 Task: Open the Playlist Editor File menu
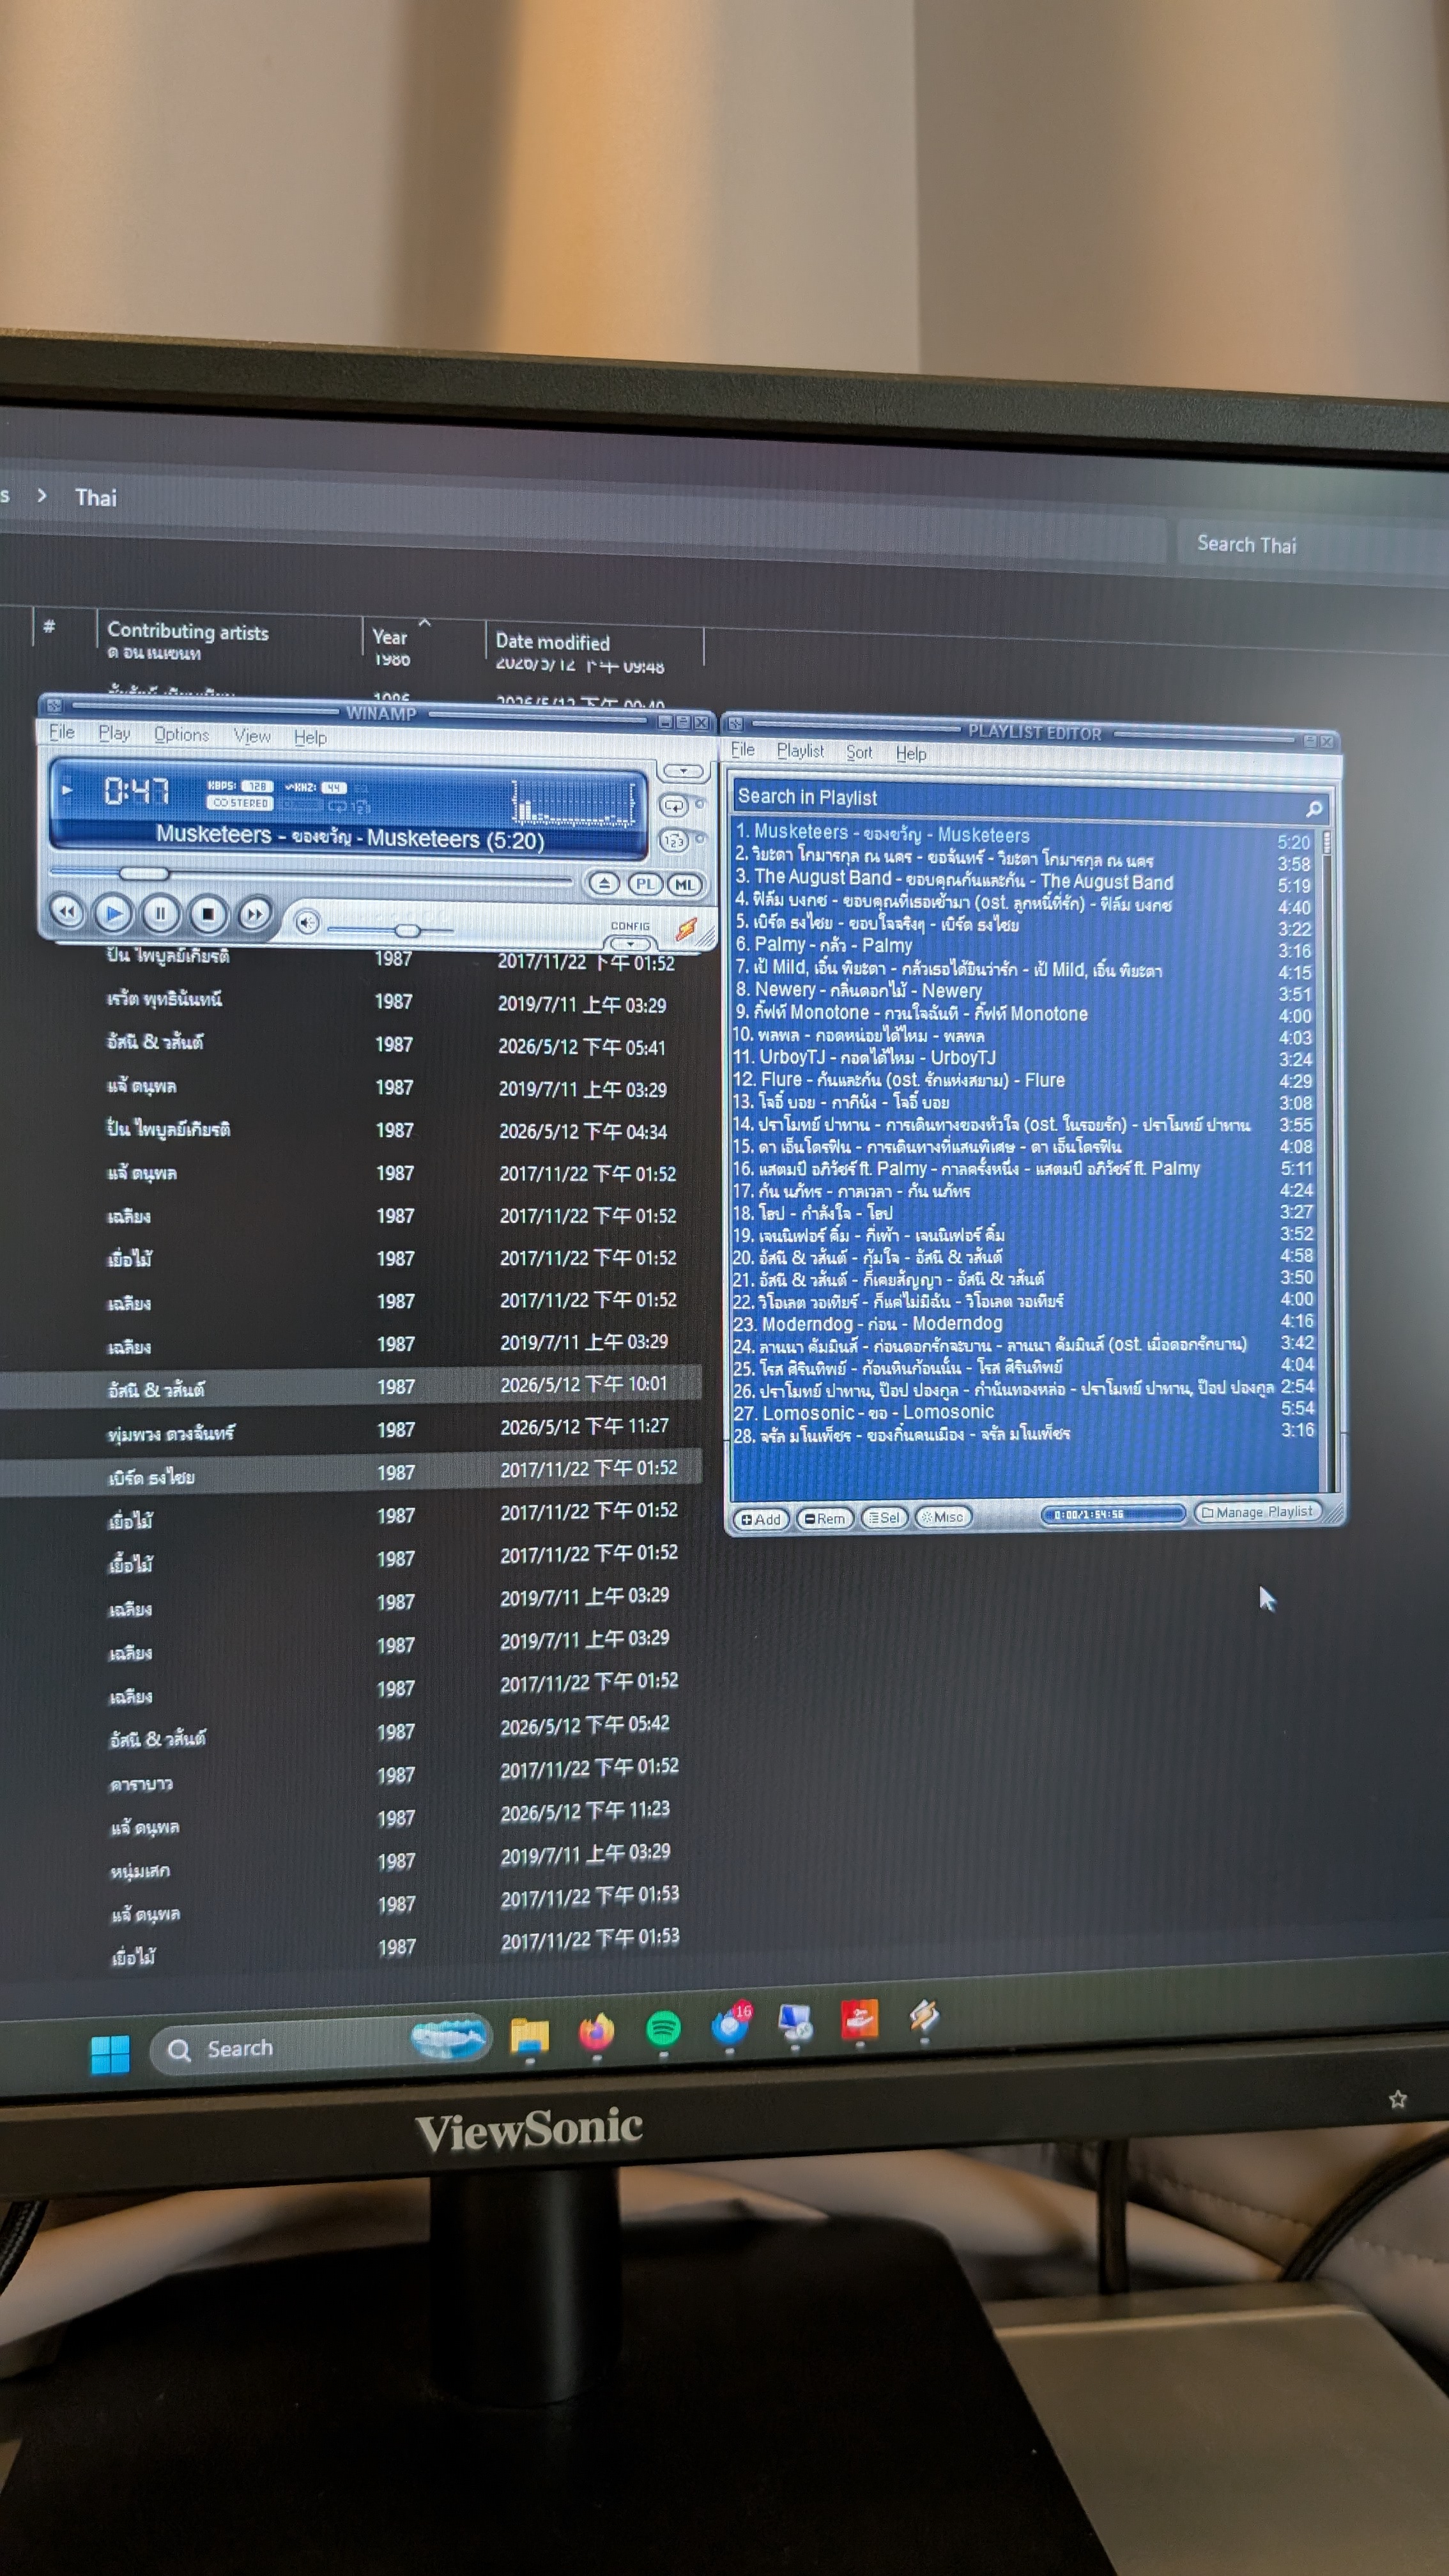click(743, 749)
